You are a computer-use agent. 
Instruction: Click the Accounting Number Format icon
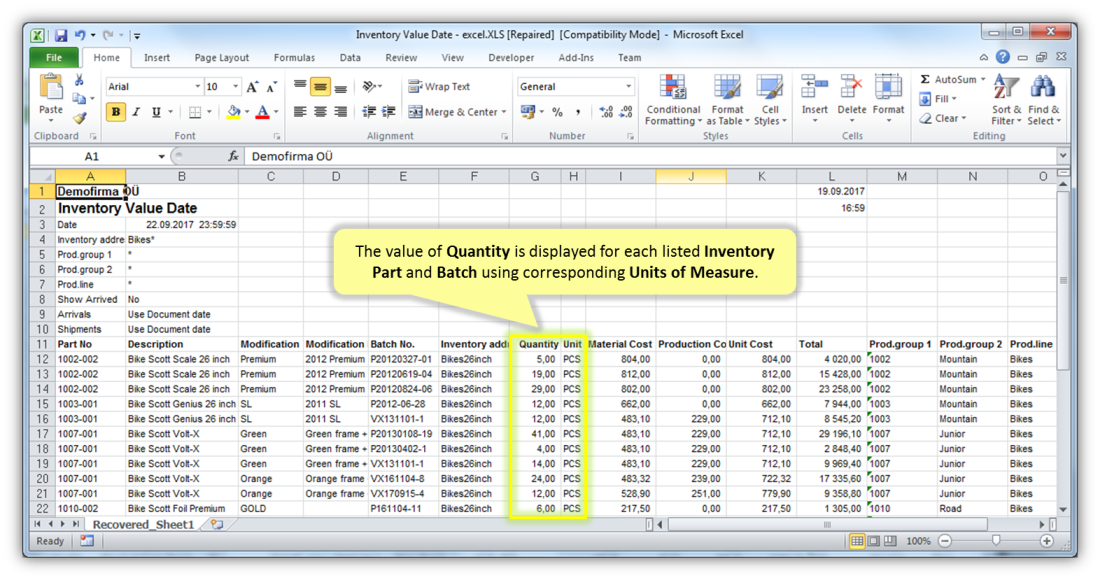[528, 112]
